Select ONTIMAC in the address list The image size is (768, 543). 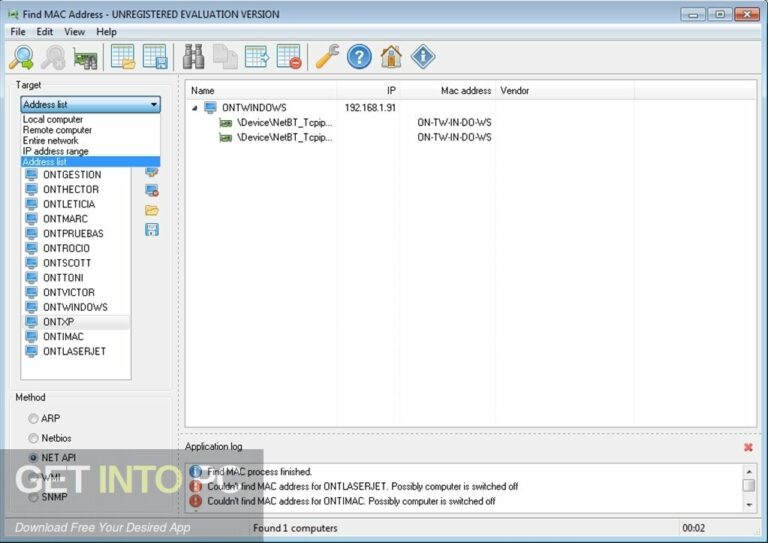[x=63, y=336]
